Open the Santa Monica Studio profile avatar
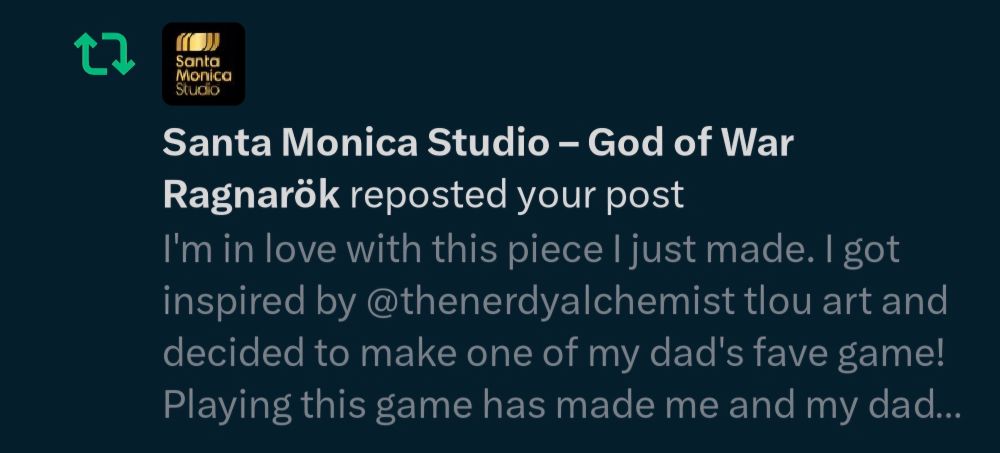Image resolution: width=1000 pixels, height=453 pixels. (x=203, y=64)
